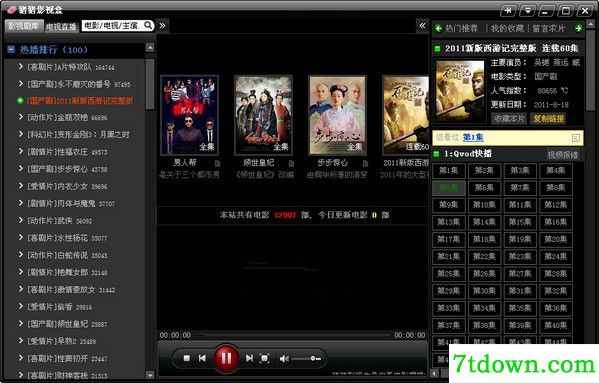
Task: Click the 视频报错 button
Action: click(563, 155)
